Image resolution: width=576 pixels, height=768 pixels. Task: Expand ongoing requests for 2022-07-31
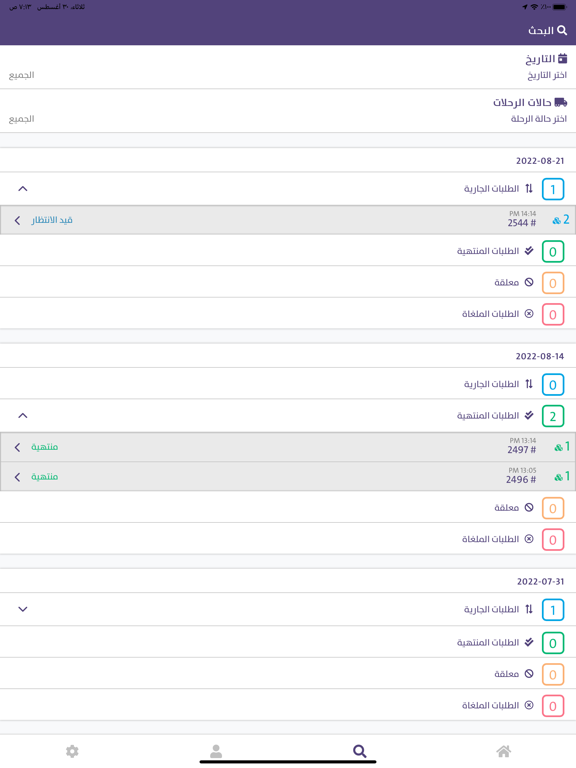coord(23,609)
